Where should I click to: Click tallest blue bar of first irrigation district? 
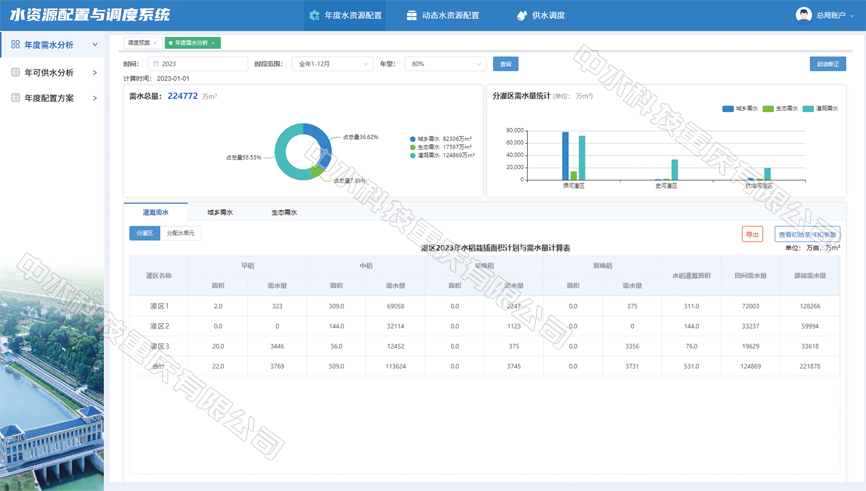click(565, 156)
